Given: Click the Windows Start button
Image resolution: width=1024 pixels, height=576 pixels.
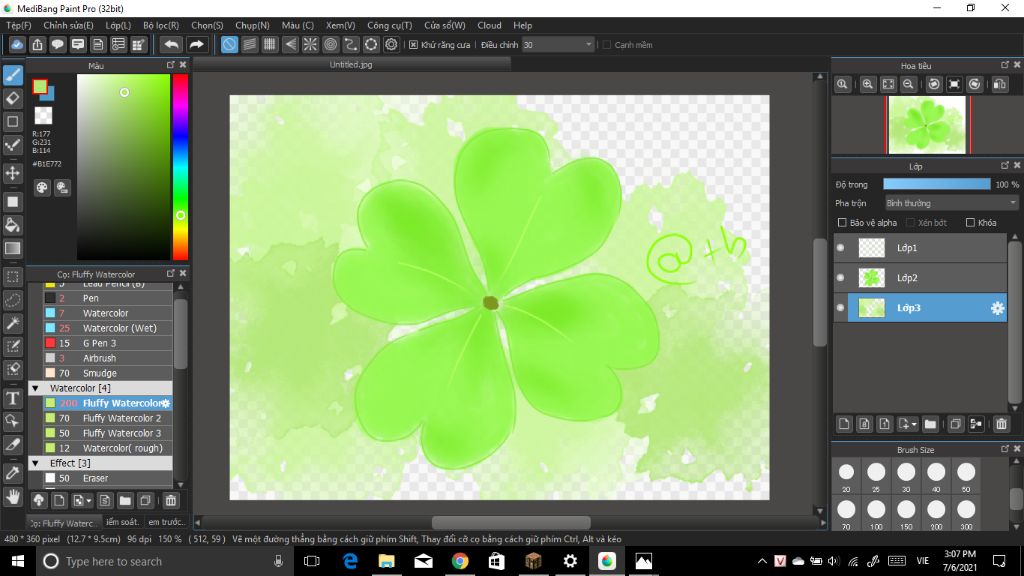Looking at the screenshot, I should tap(18, 561).
